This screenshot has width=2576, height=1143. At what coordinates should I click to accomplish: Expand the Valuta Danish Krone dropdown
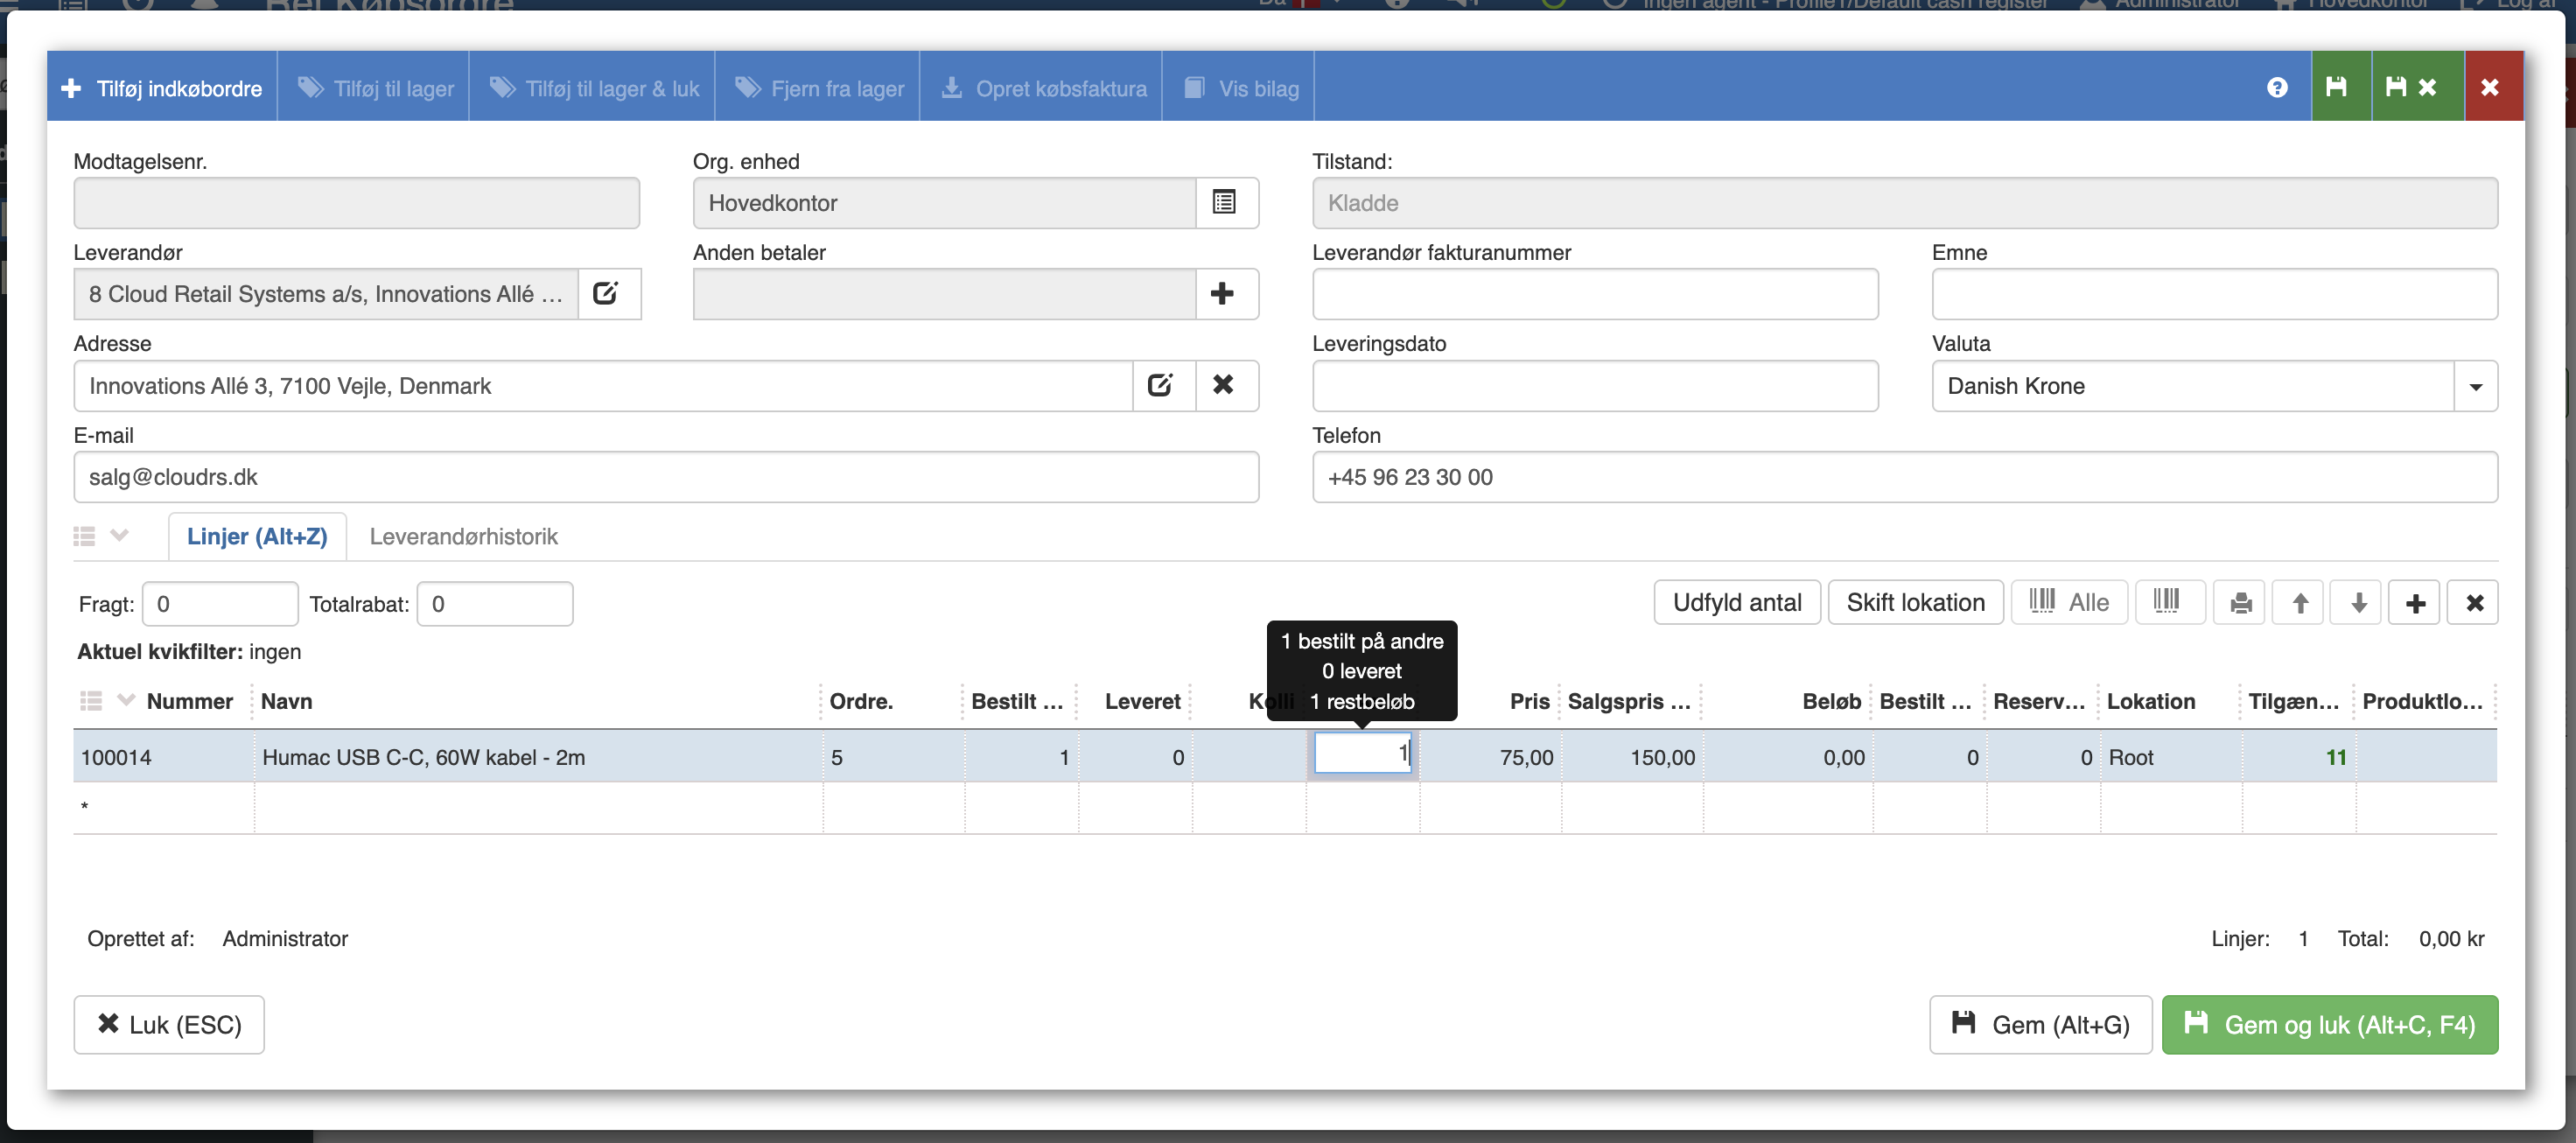pos(2475,387)
